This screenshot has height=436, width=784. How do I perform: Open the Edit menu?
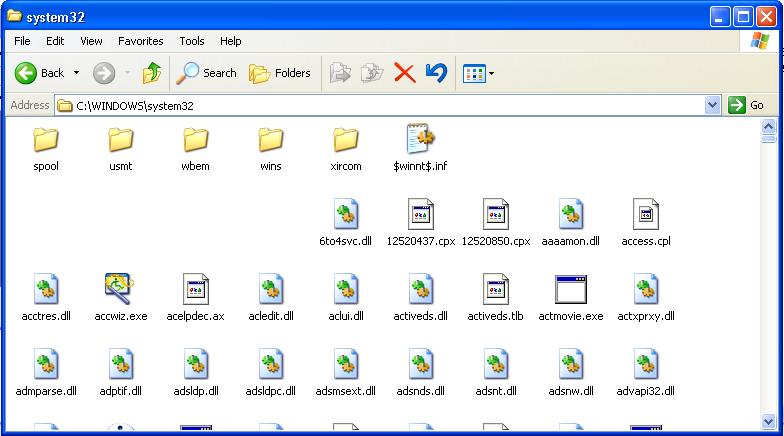point(55,41)
